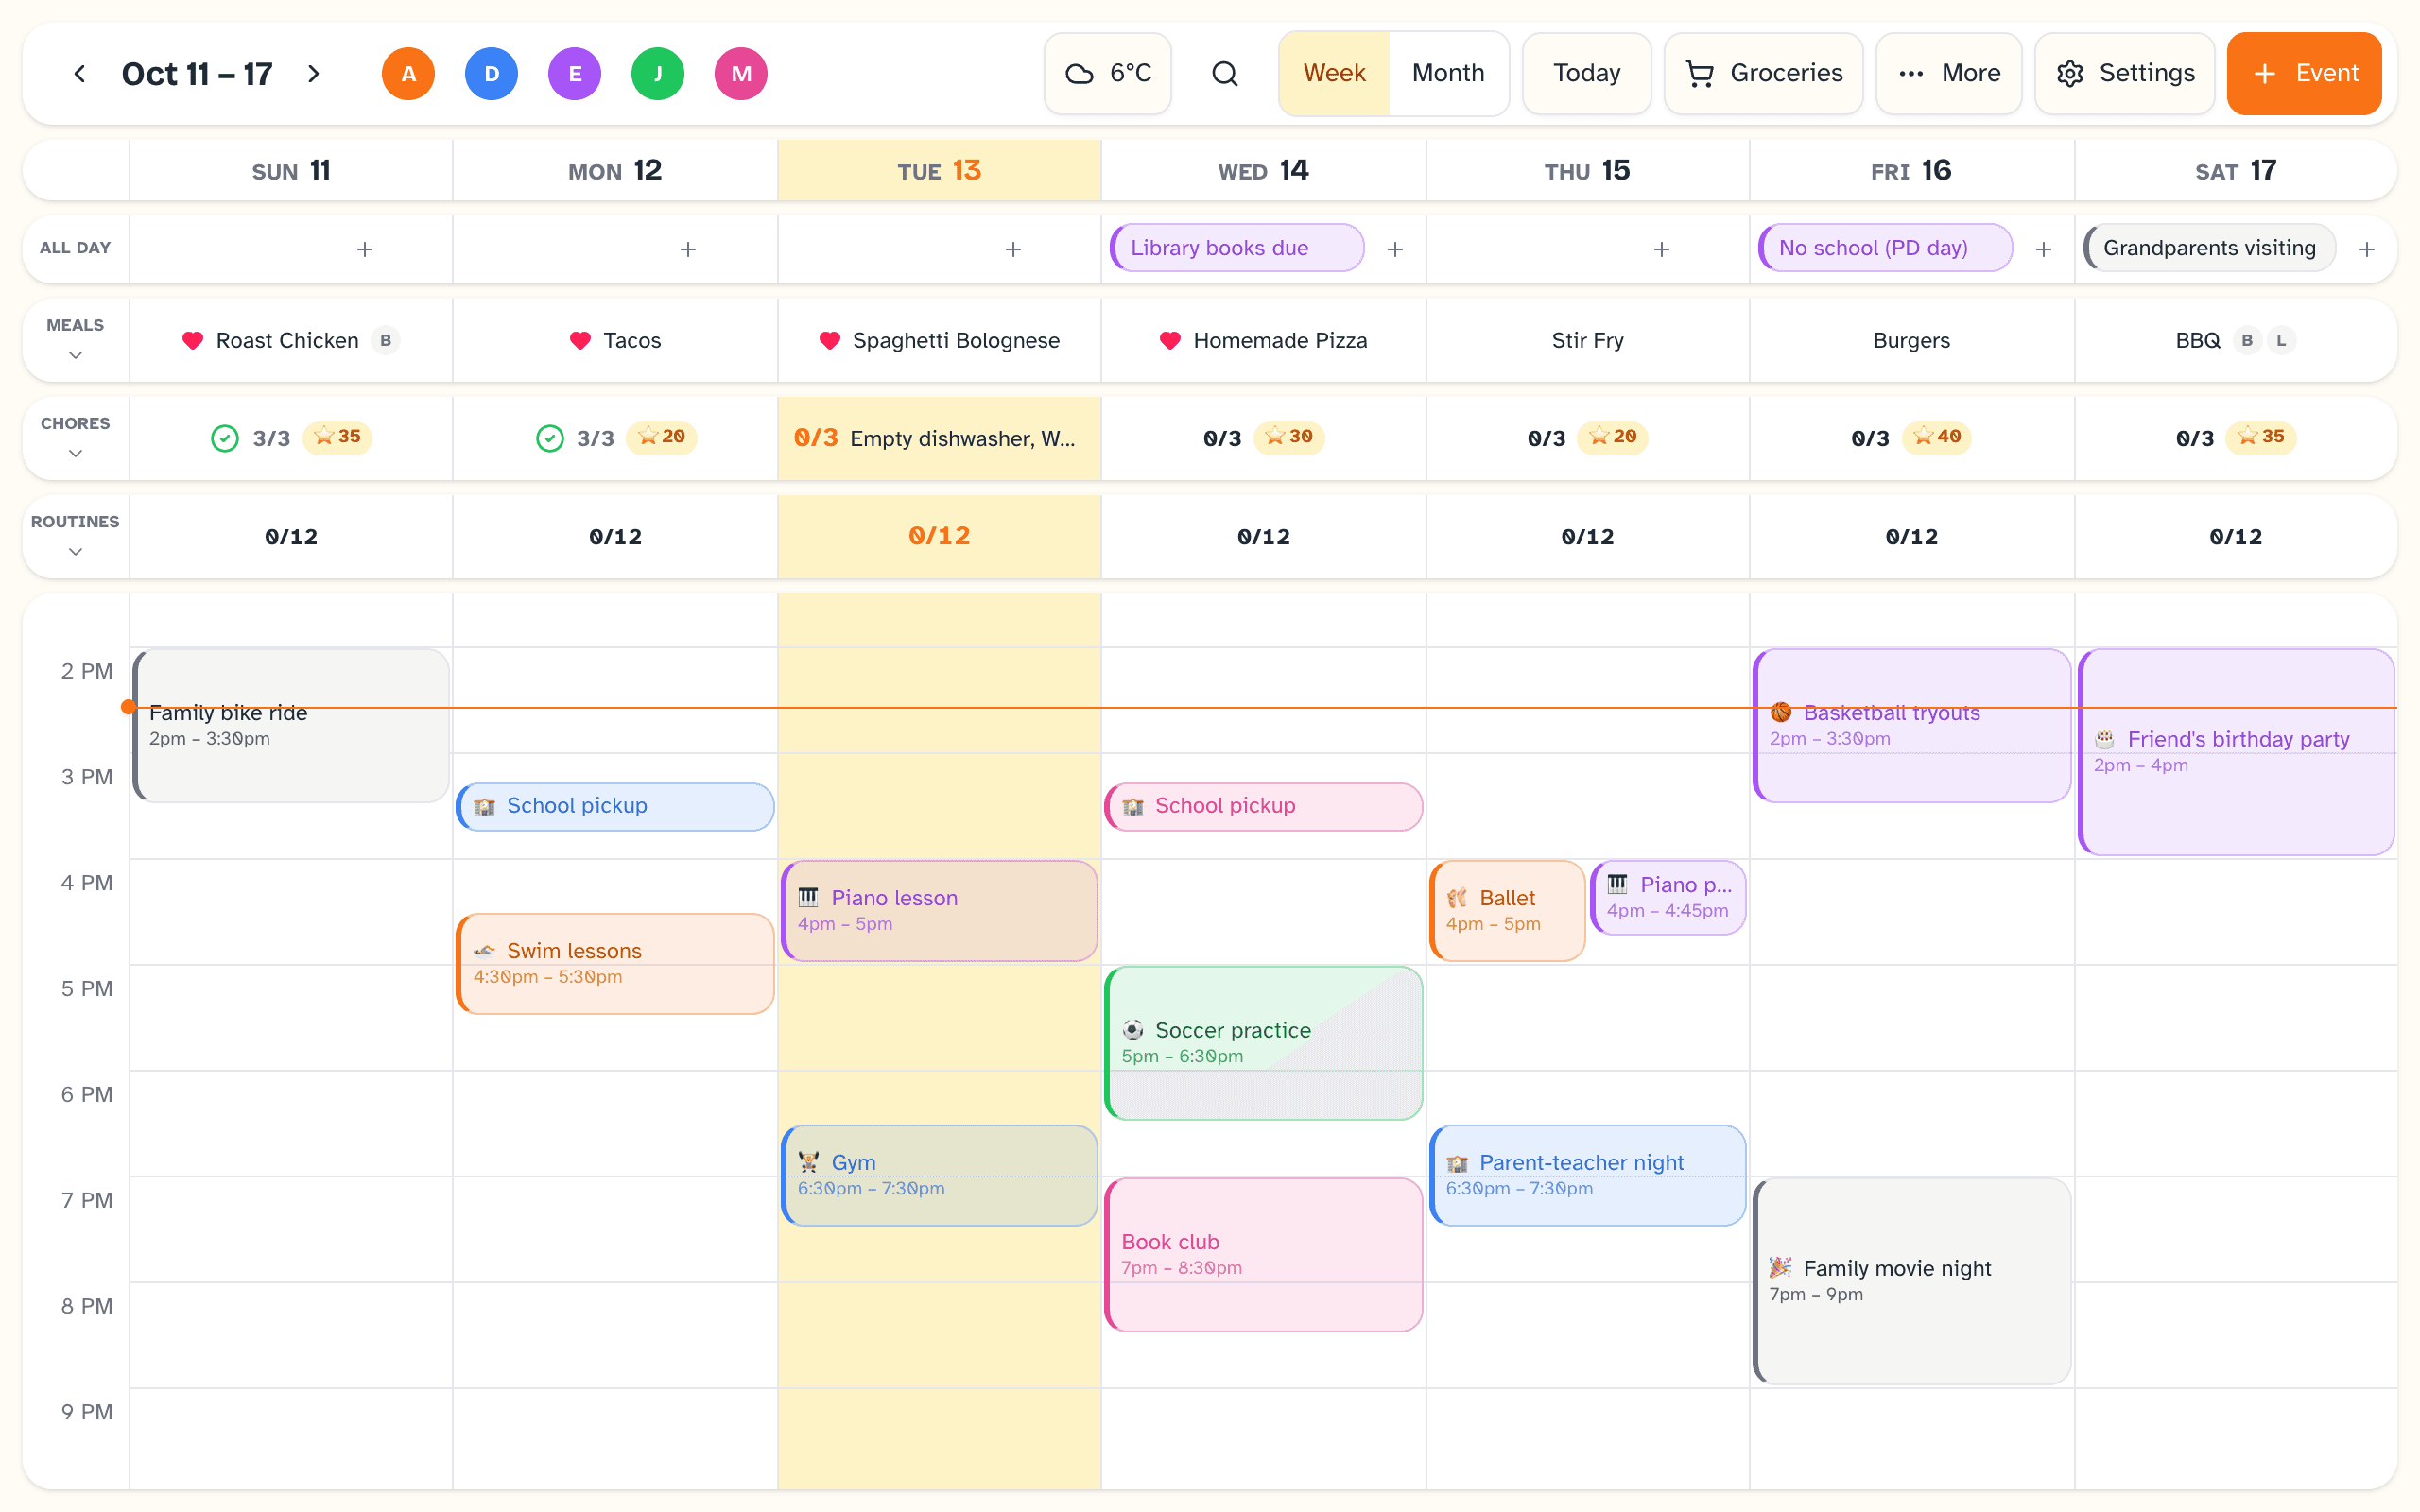Jump to Today
This screenshot has width=2420, height=1512.
(1586, 73)
